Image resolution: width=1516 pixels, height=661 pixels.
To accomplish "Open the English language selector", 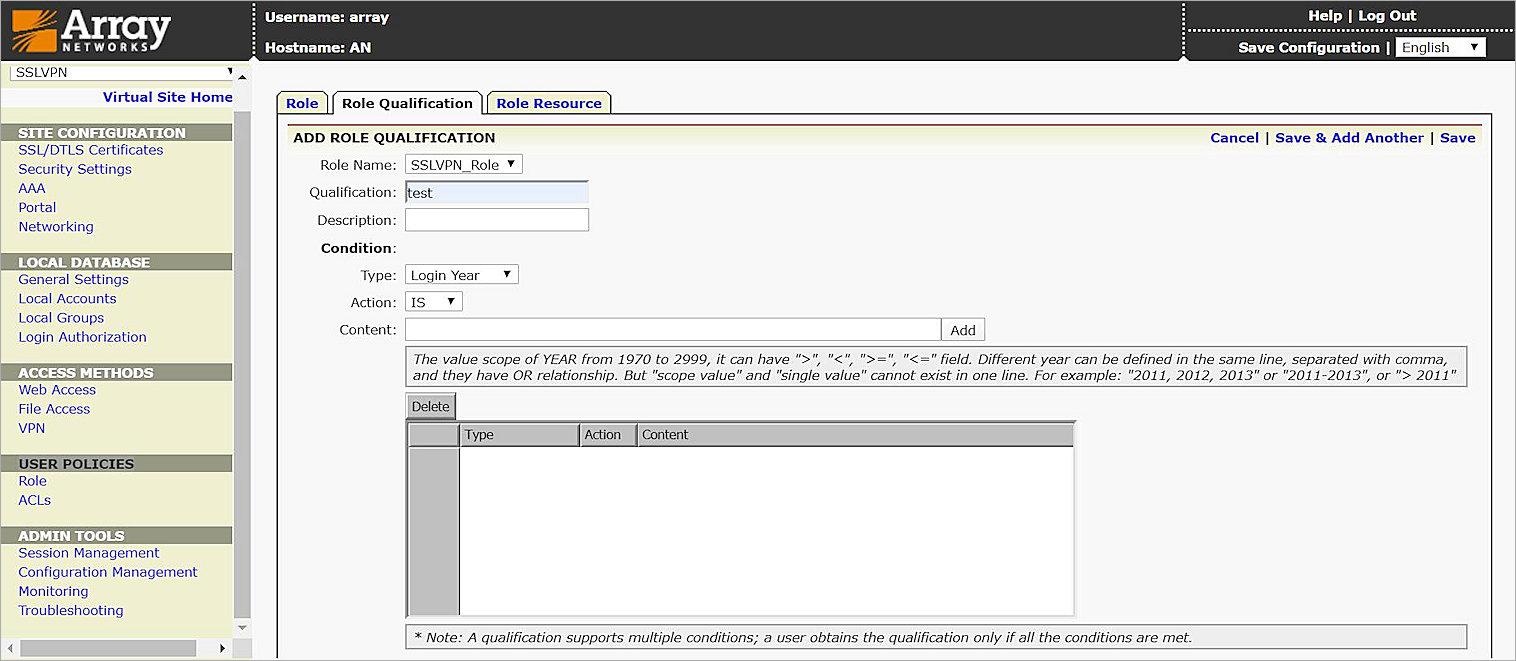I will coord(1439,48).
